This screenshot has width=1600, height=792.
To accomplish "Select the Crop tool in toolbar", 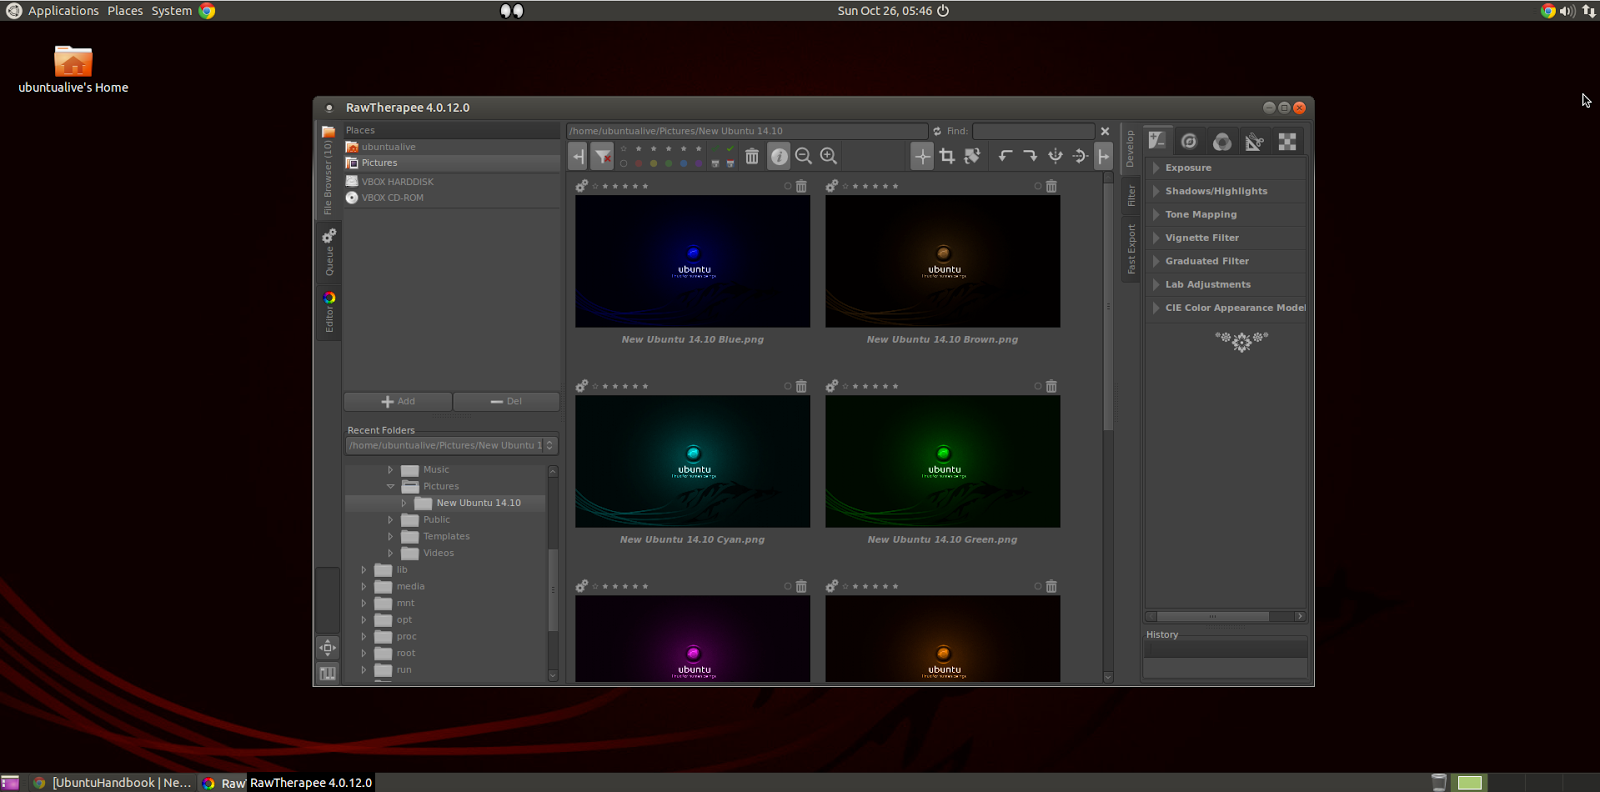I will pyautogui.click(x=947, y=156).
